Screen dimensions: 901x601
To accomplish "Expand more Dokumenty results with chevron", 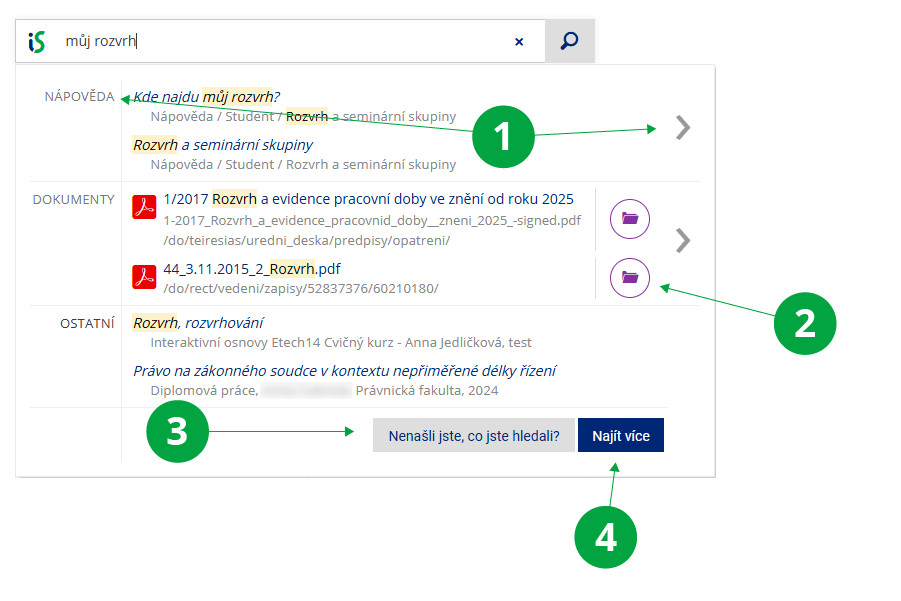I will [x=683, y=240].
